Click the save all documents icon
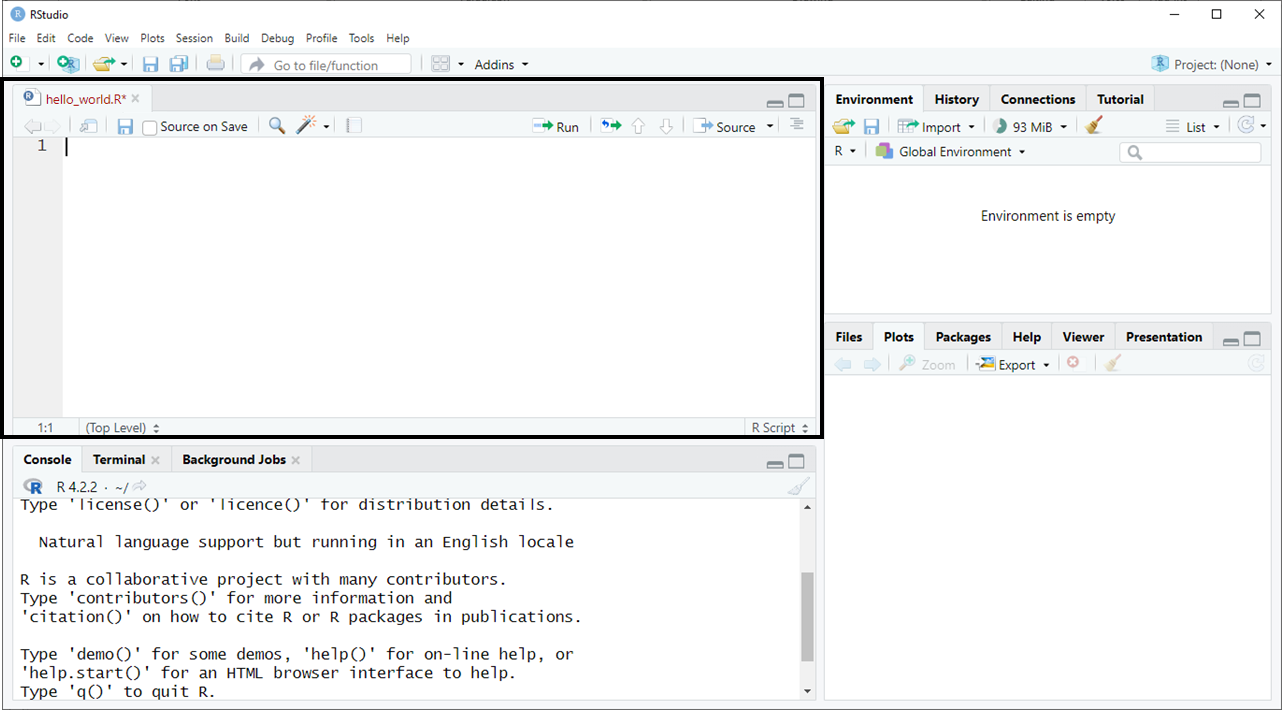The height and width of the screenshot is (710, 1282). pos(179,64)
